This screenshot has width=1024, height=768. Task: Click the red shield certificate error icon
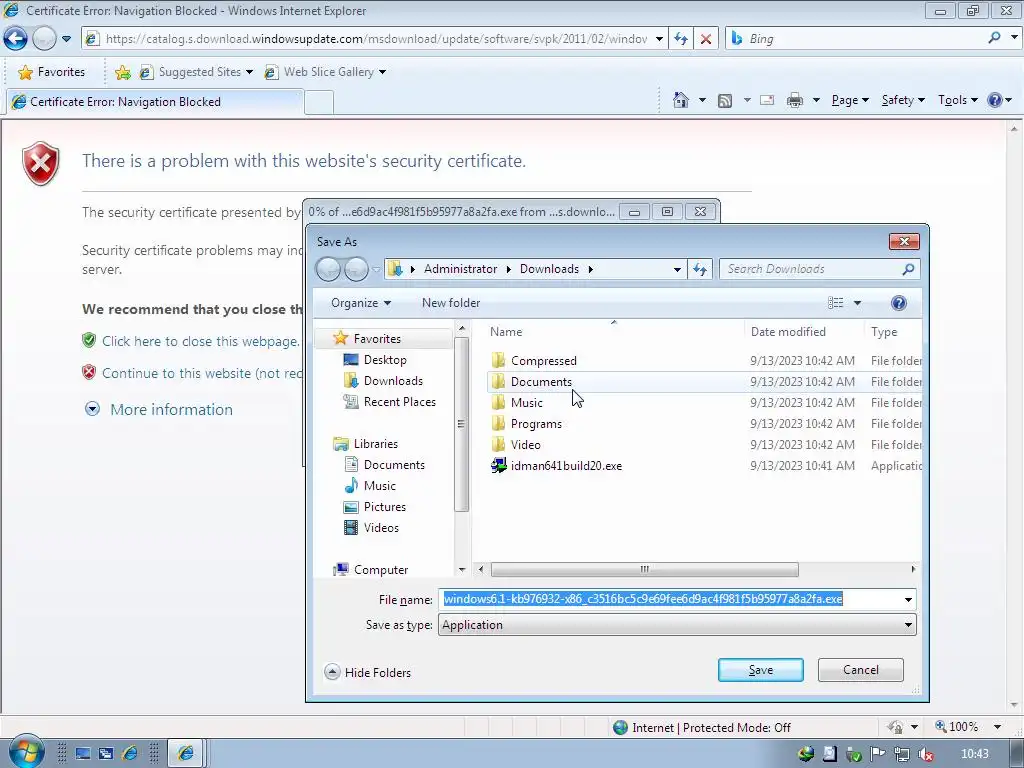point(40,163)
